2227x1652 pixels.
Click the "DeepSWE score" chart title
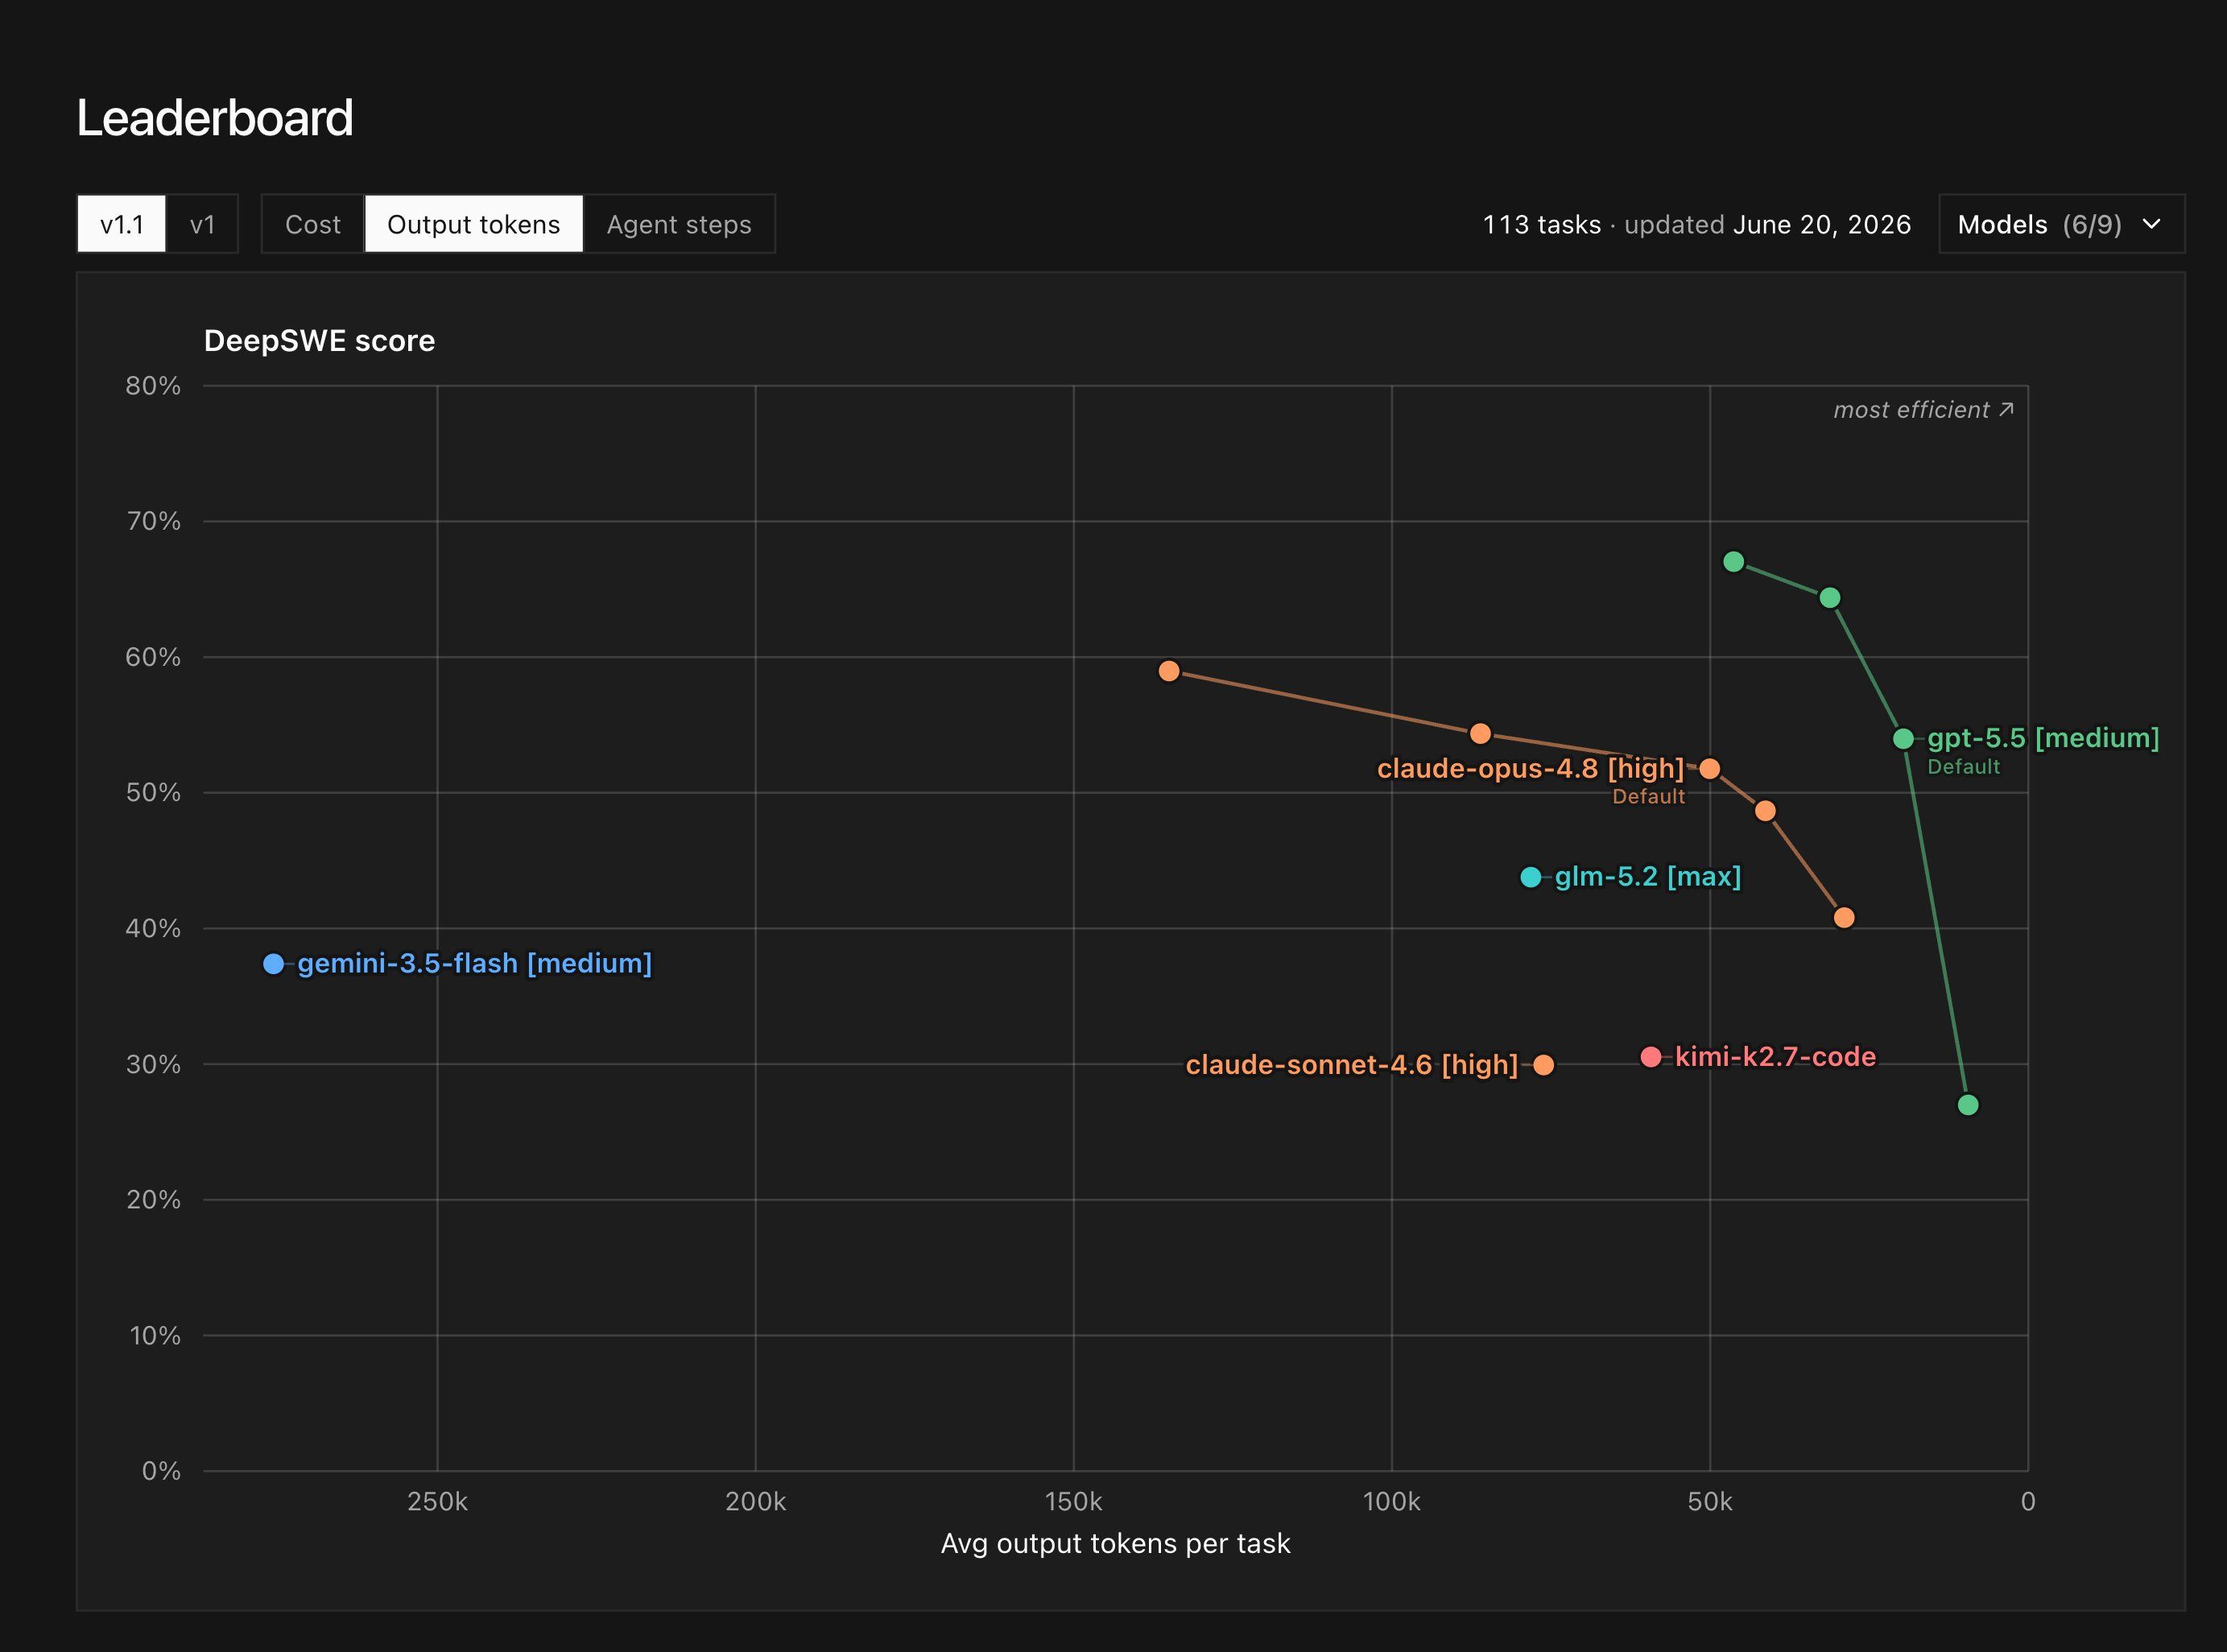point(319,341)
